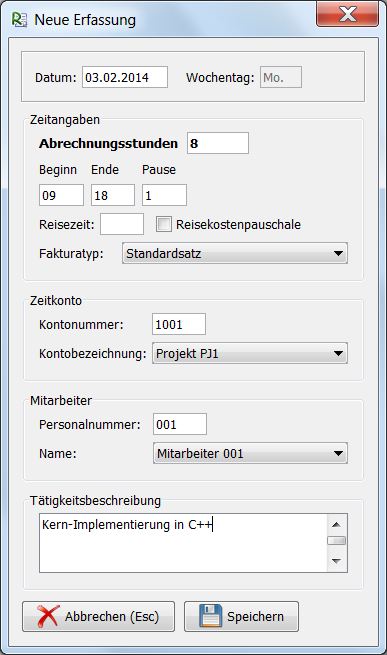Click the empty Reisezeit field

[122, 224]
